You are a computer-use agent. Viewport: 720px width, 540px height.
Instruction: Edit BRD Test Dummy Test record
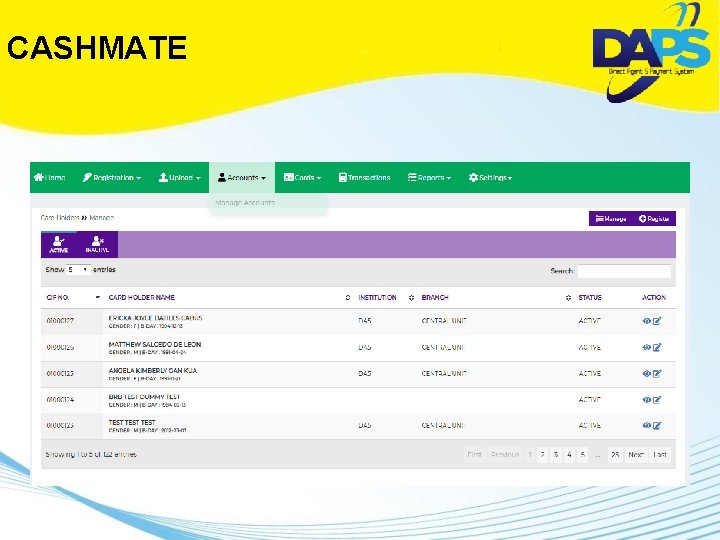click(x=657, y=400)
